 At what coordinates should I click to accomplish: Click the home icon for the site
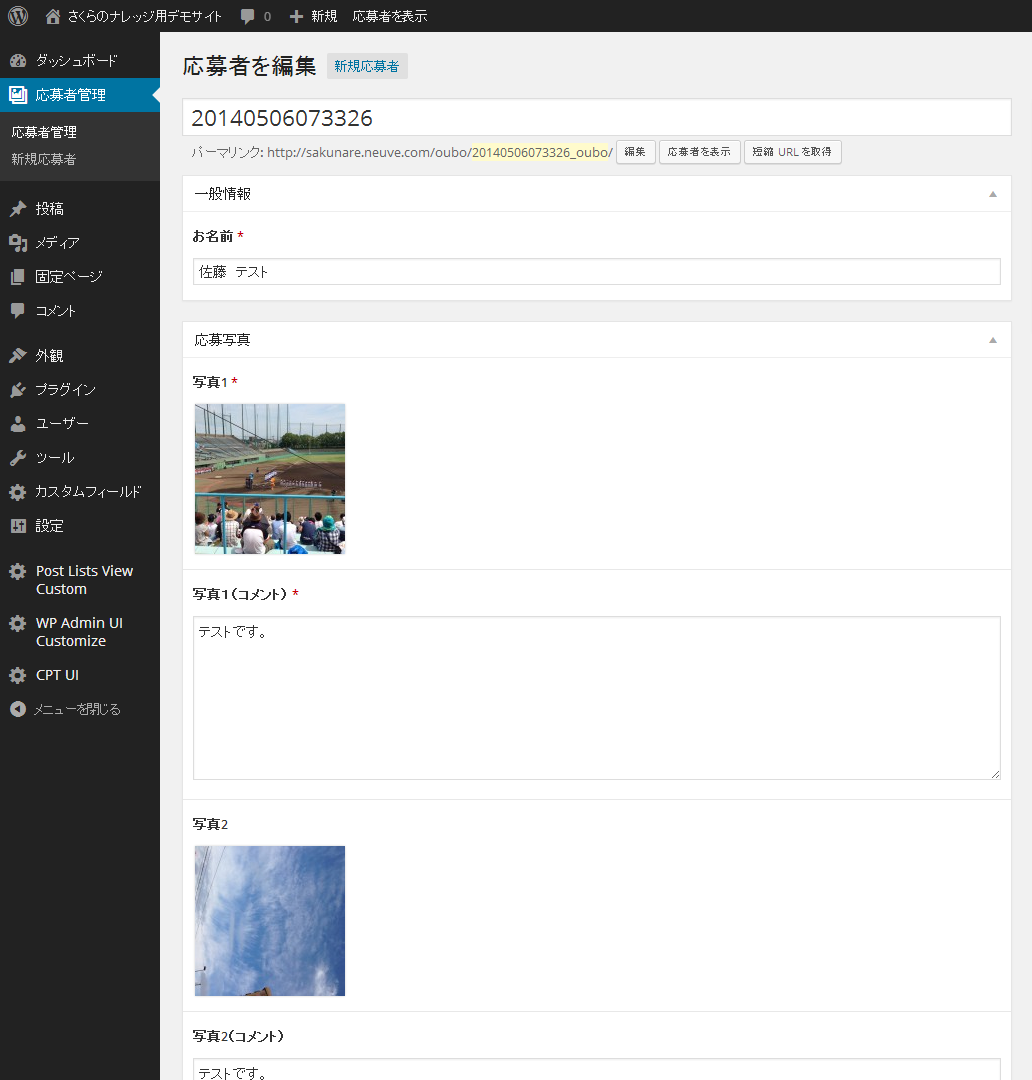click(53, 16)
